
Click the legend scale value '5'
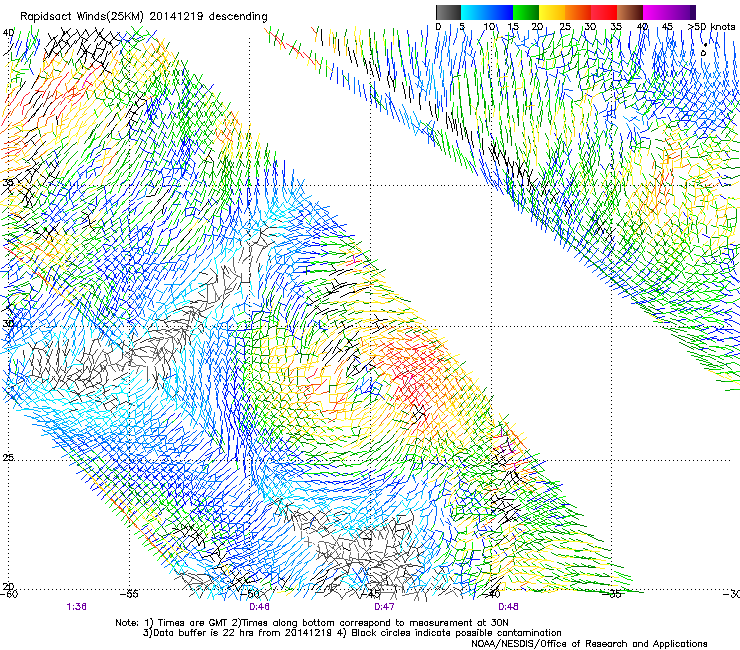coord(462,27)
